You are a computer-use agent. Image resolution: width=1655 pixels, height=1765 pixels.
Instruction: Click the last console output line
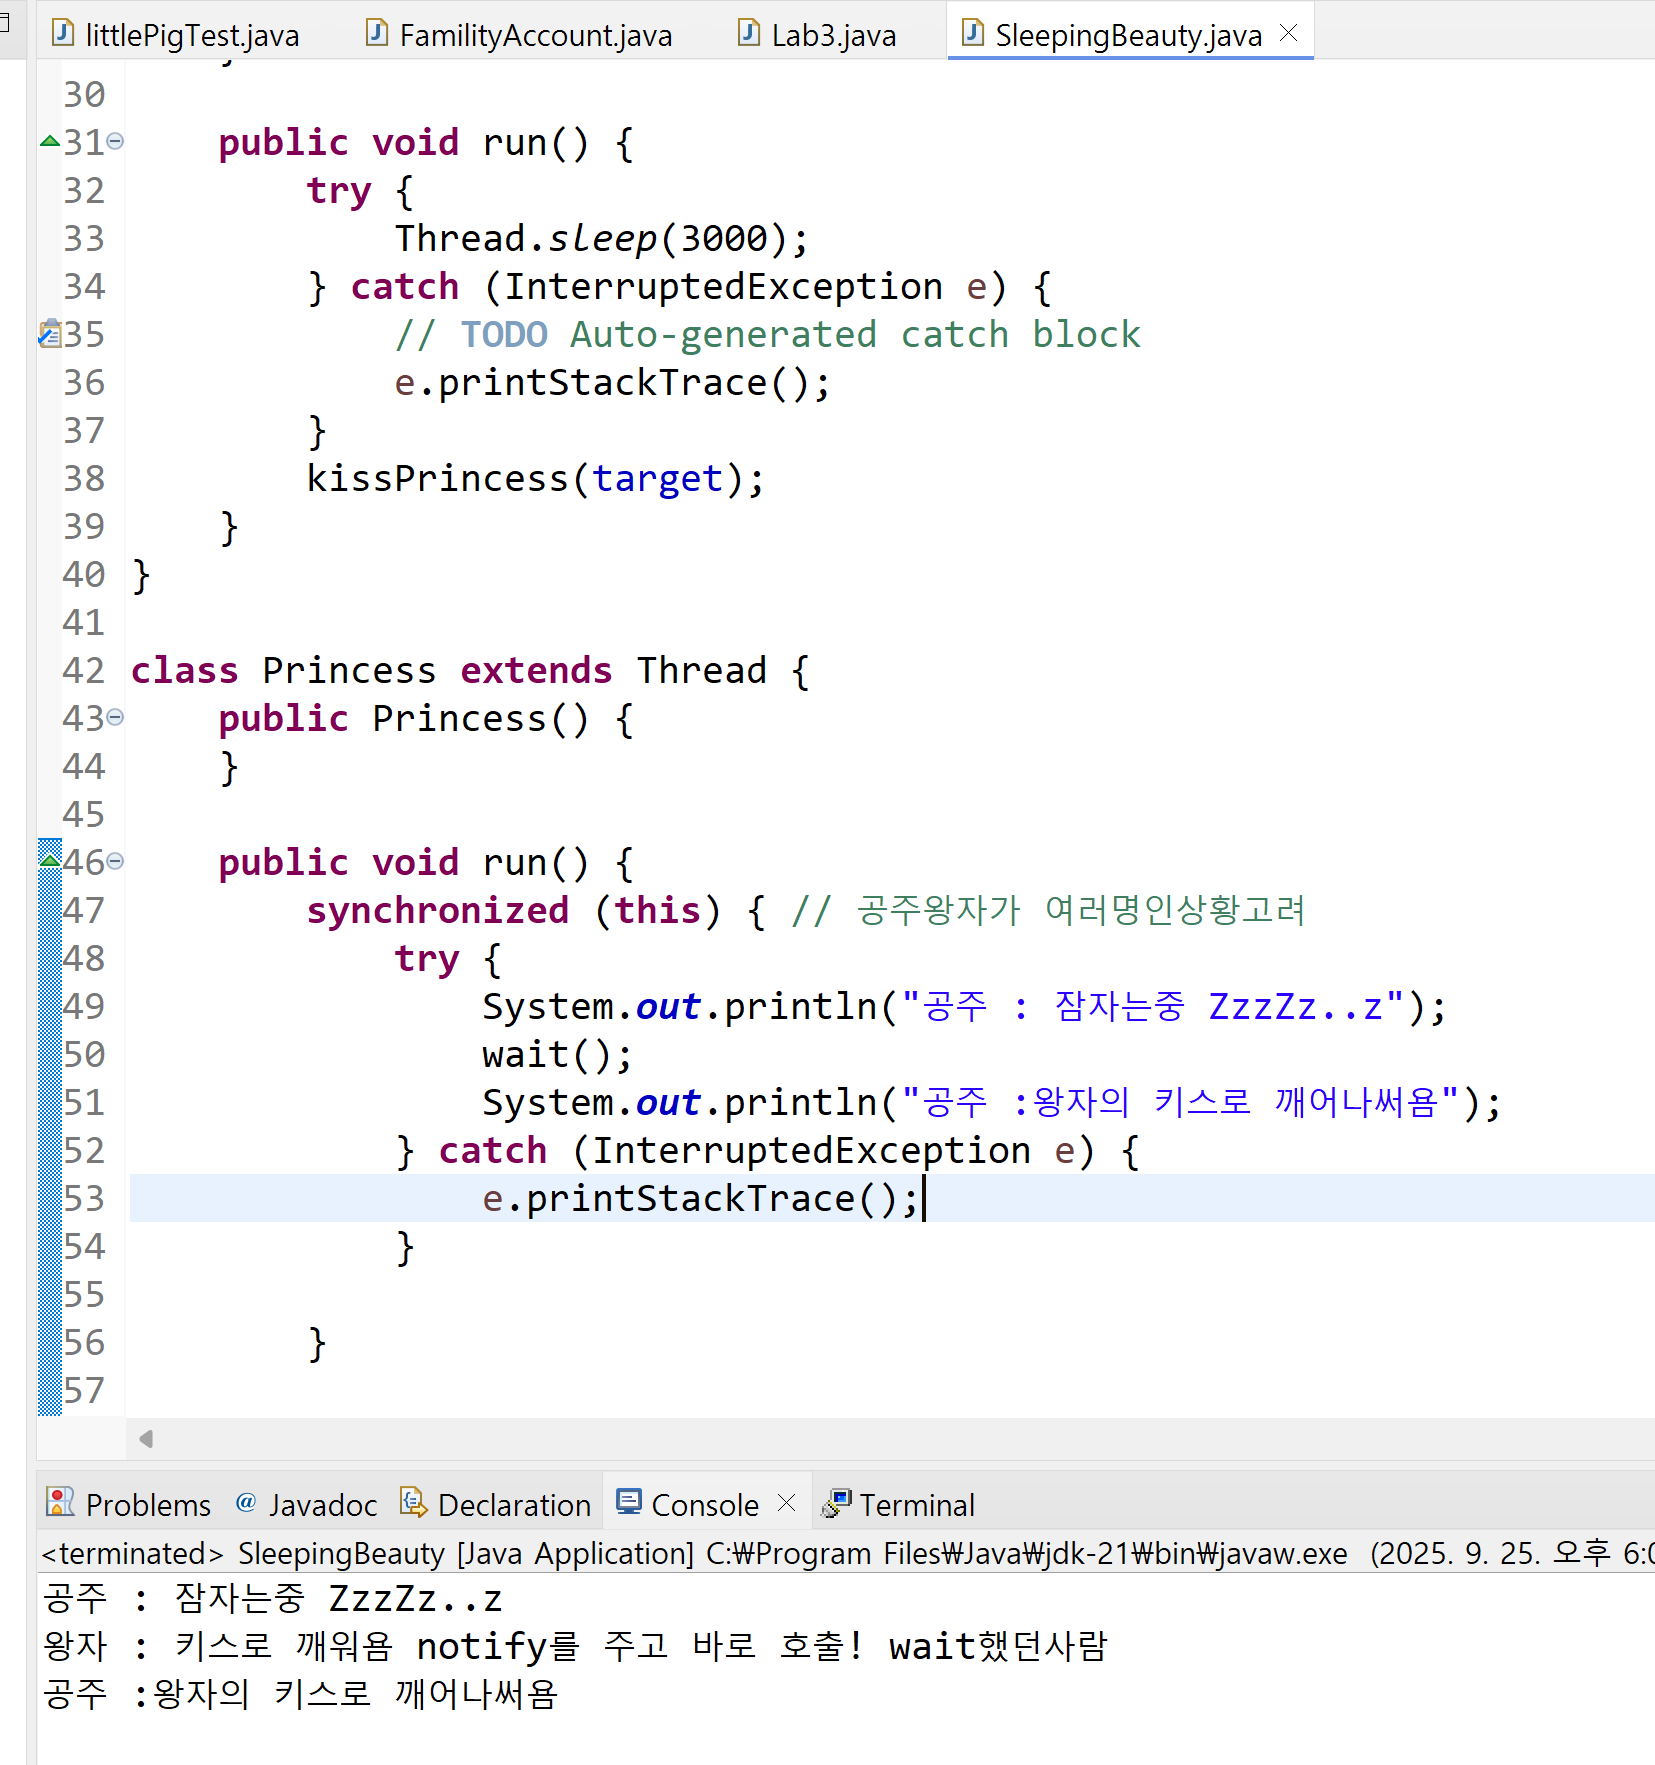pos(300,1694)
